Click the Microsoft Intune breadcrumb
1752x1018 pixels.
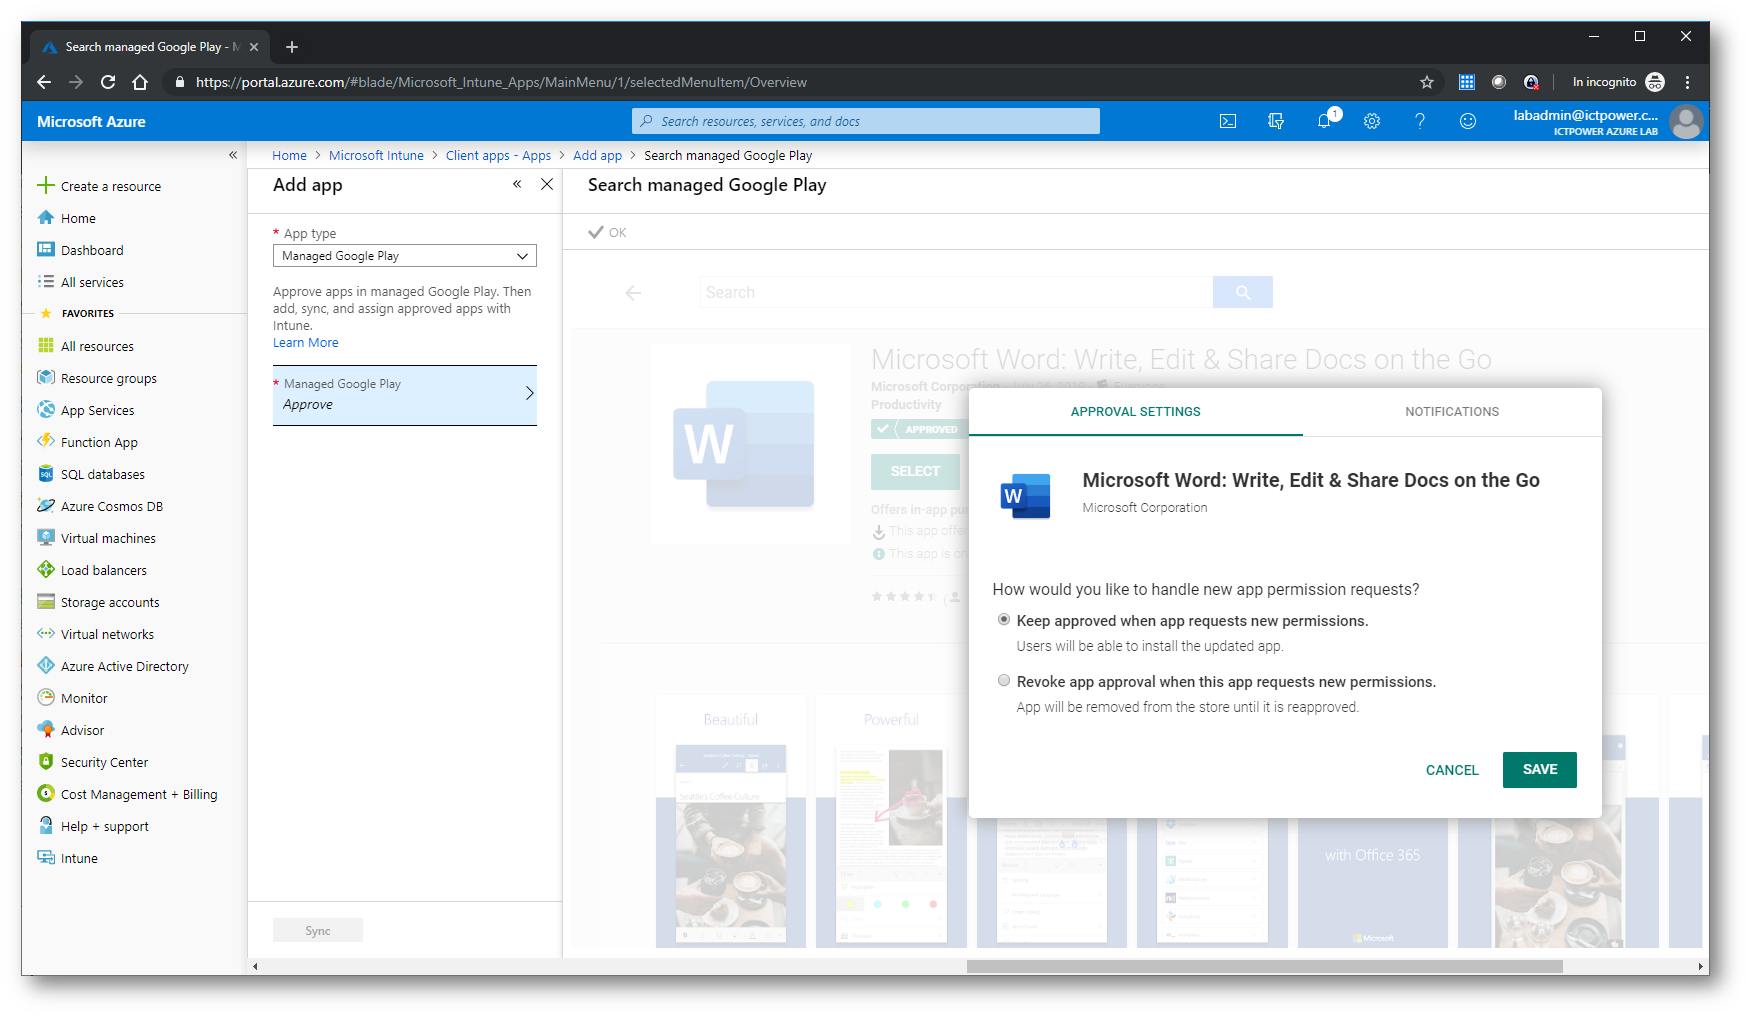(x=376, y=156)
